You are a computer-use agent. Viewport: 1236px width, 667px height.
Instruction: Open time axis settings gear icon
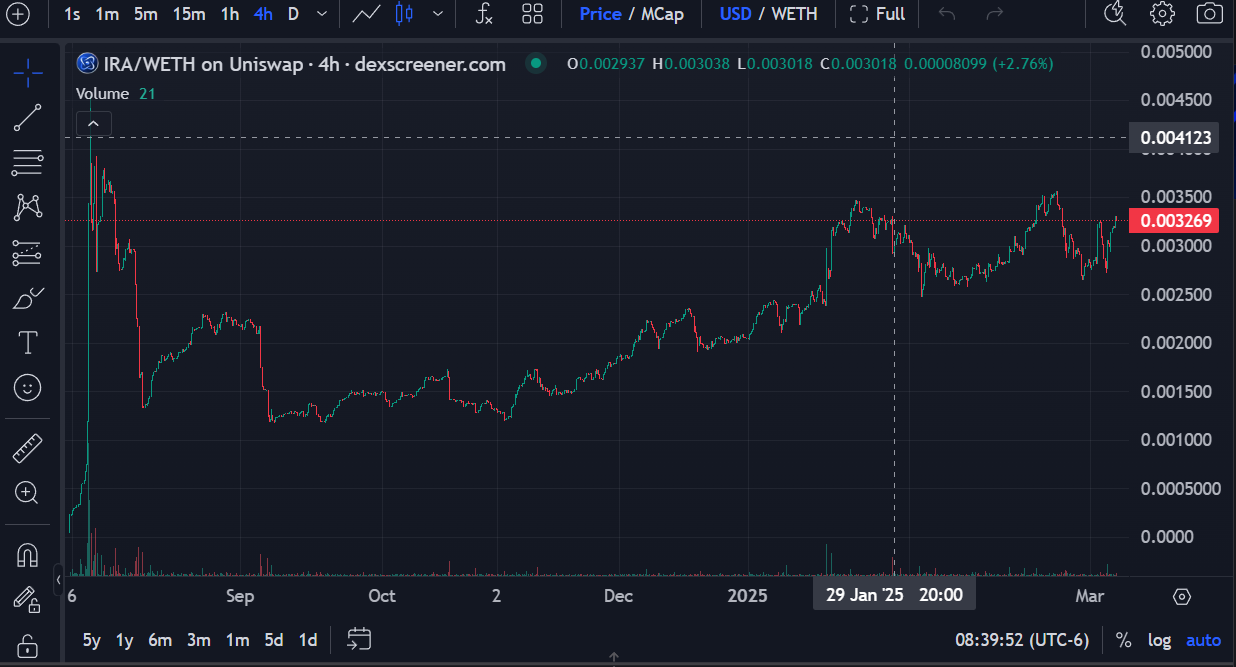coord(1182,597)
